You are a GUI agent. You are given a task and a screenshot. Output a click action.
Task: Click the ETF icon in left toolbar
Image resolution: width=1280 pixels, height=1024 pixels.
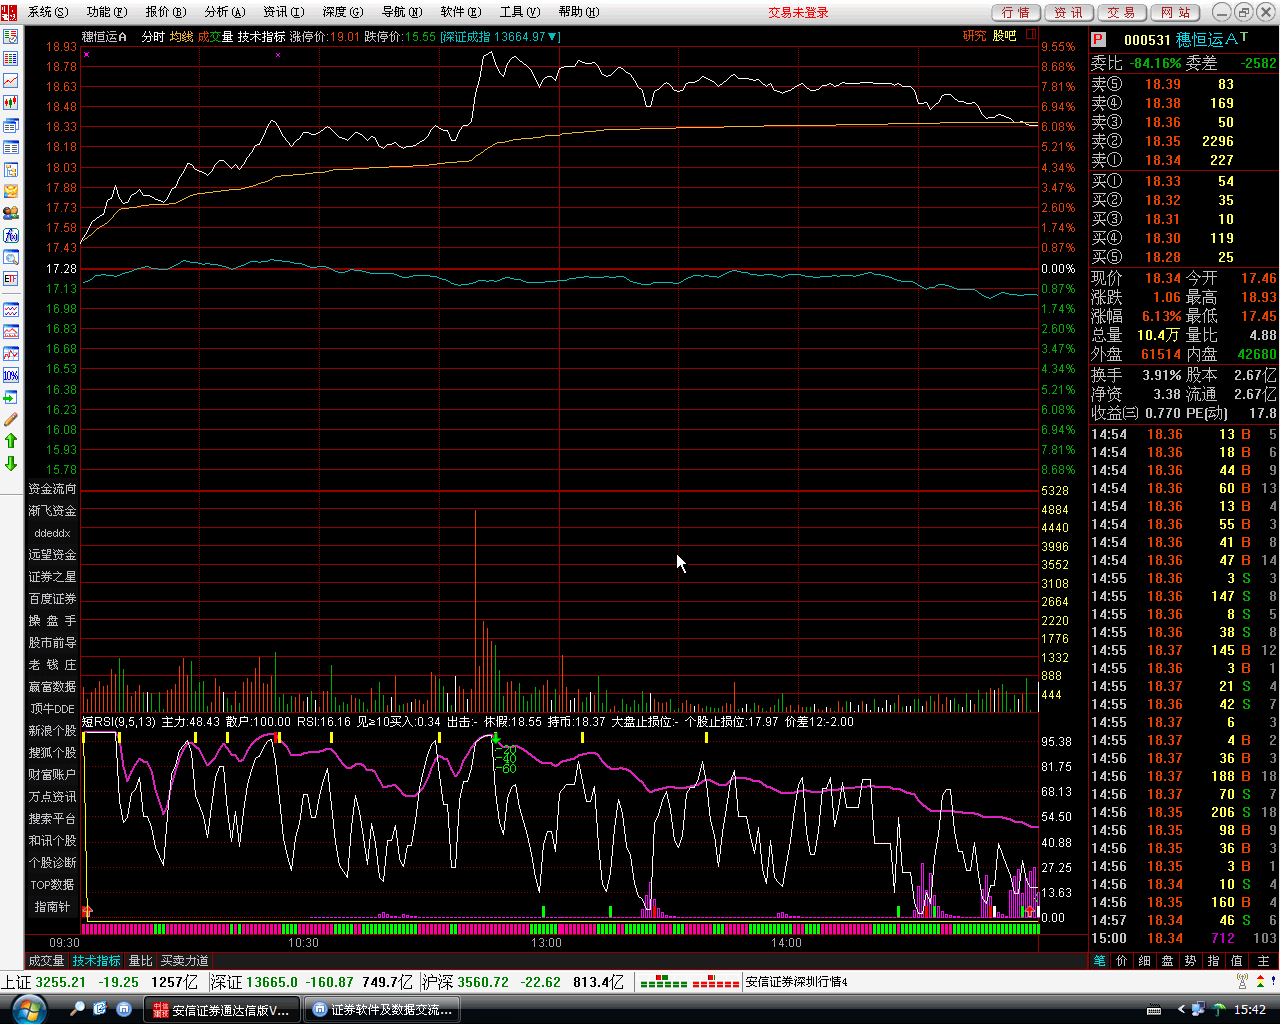pos(11,279)
